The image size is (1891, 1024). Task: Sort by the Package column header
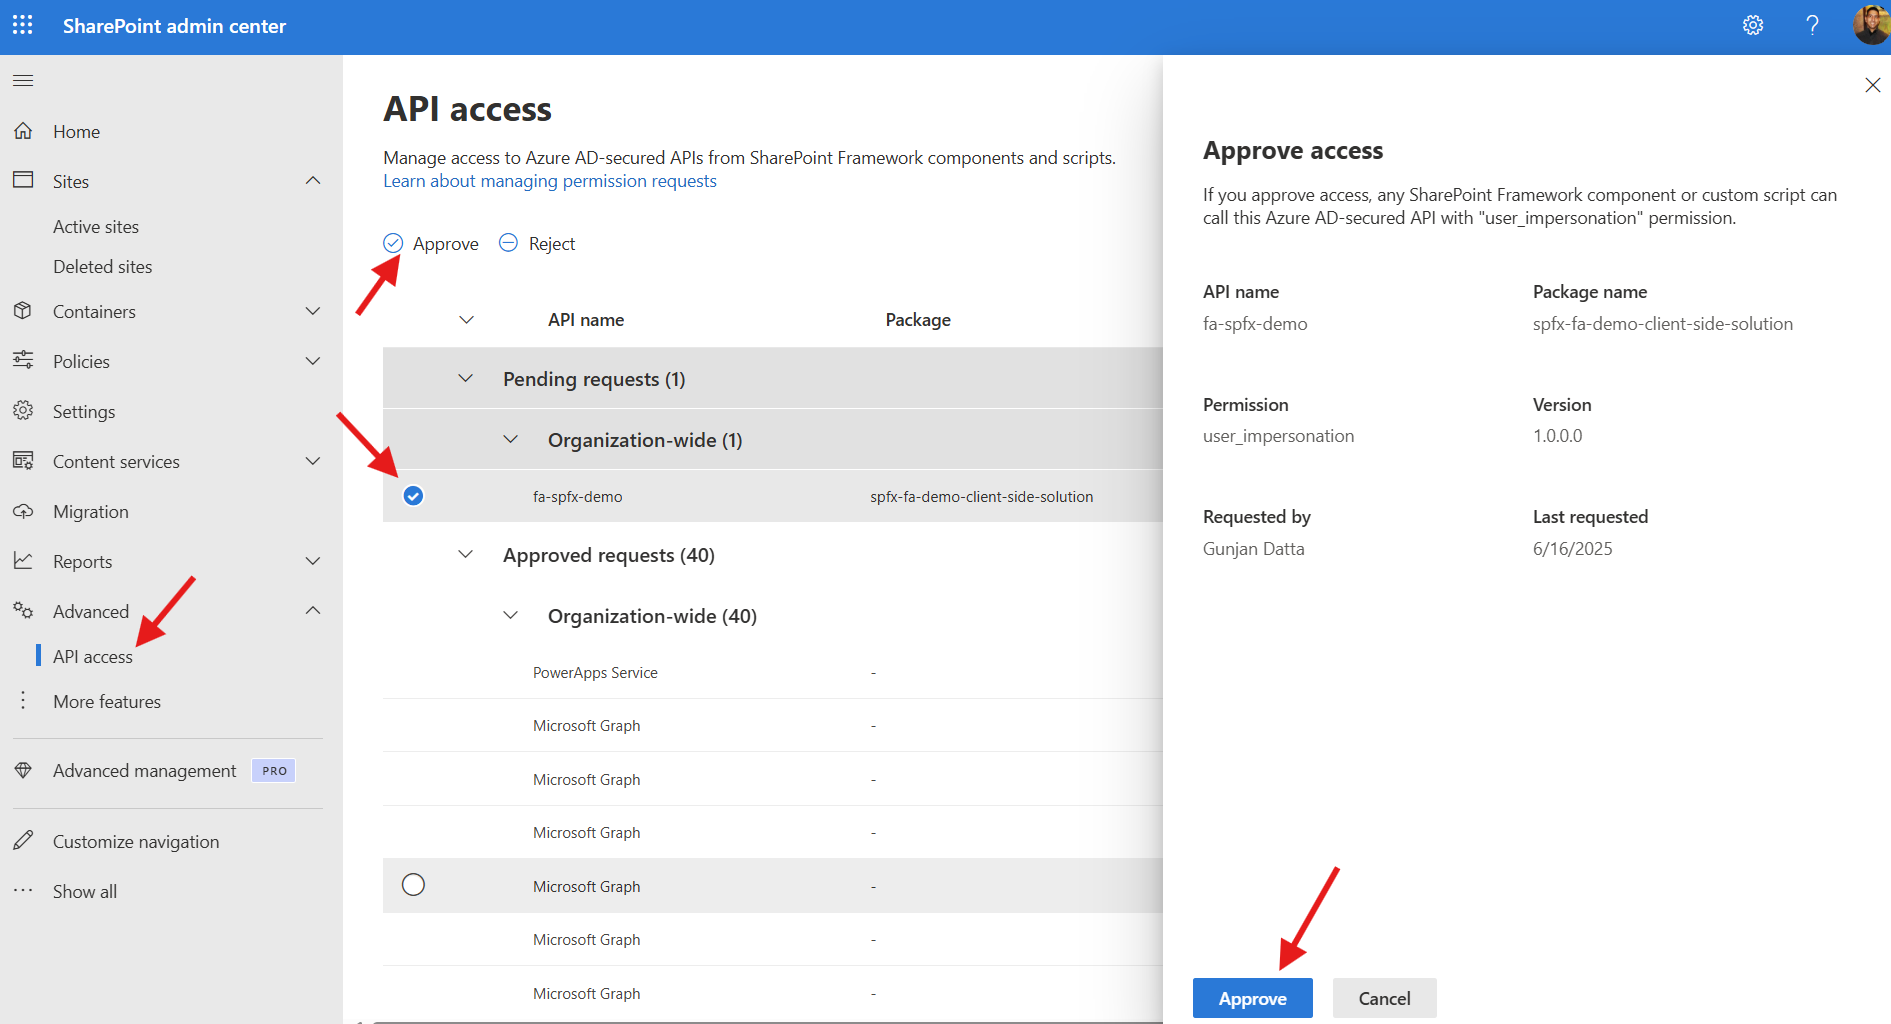[x=918, y=320]
